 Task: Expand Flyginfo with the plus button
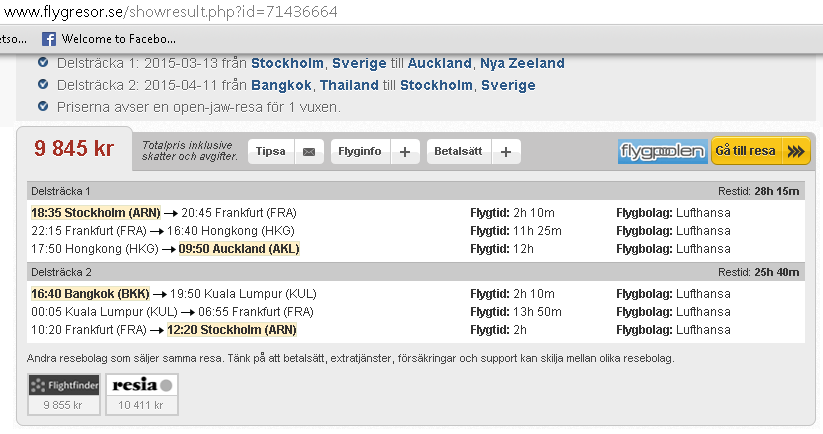click(404, 152)
